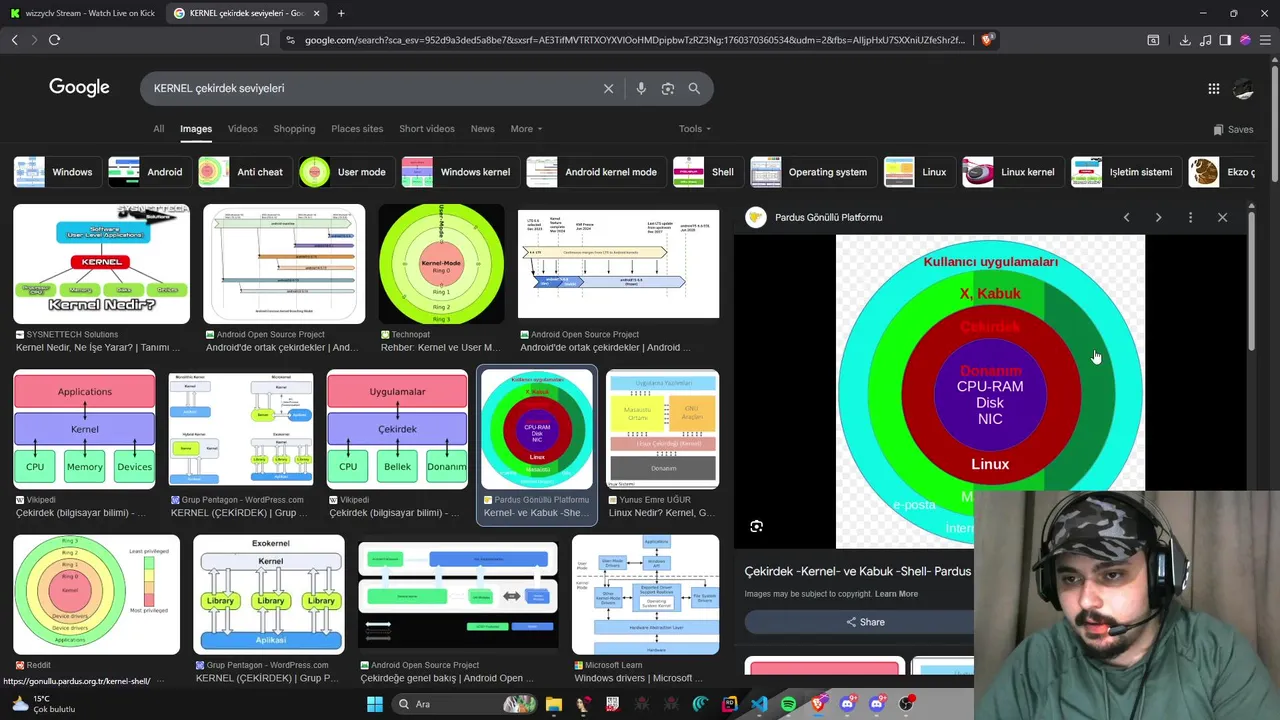Search by image with the Lens icon
Viewport: 1280px width, 720px height.
[668, 88]
